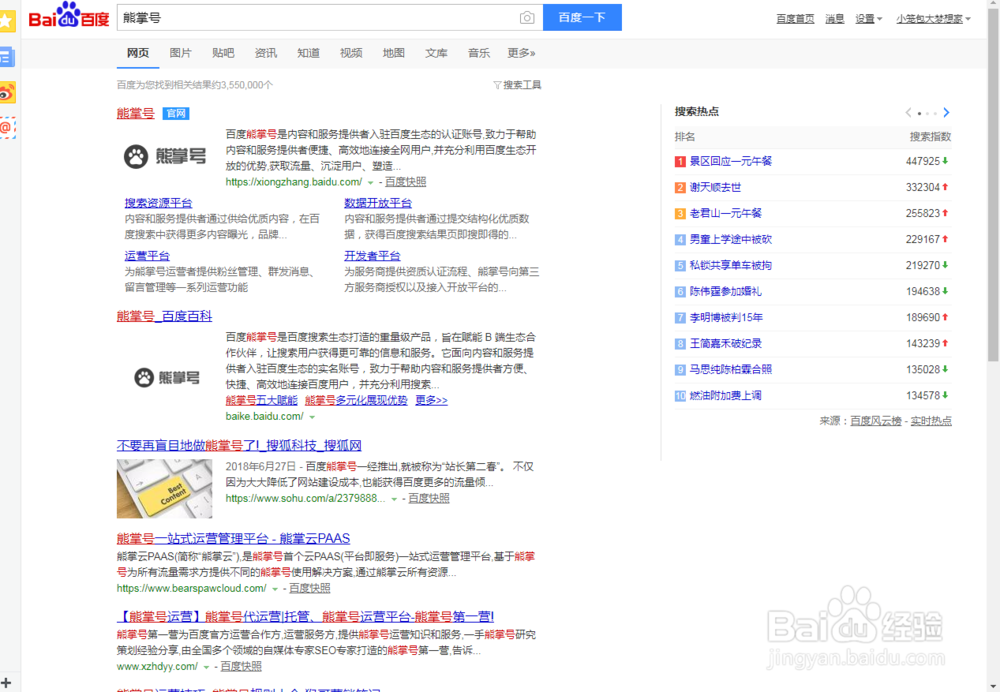Open the Best Content keyboard thumbnail
The width and height of the screenshot is (1000, 692).
165,489
